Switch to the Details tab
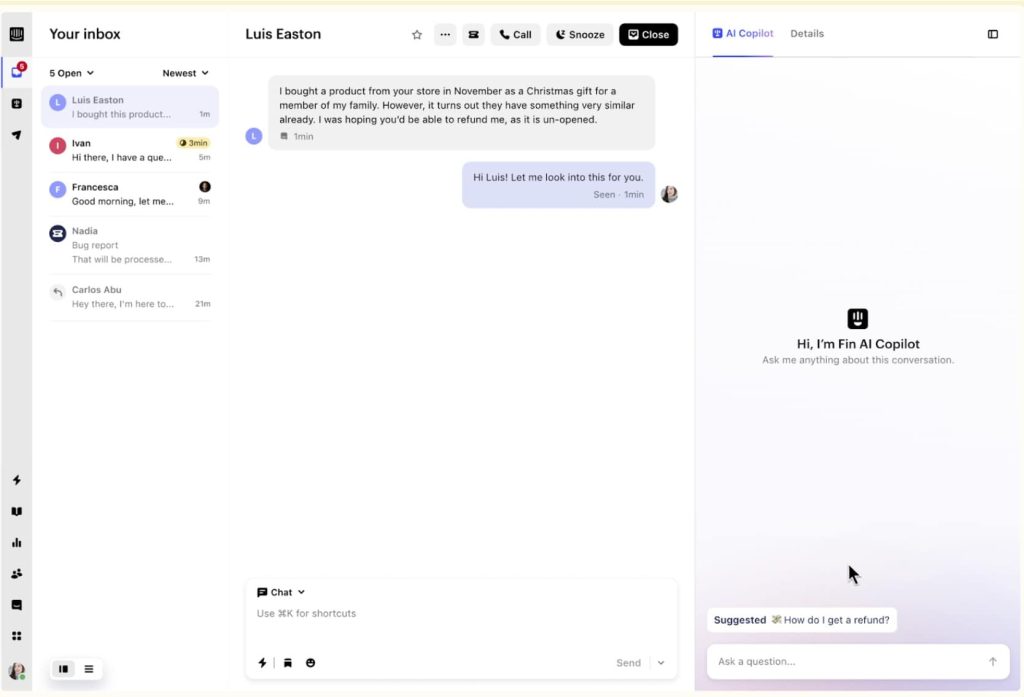Screen dimensions: 1024x697 click(807, 33)
